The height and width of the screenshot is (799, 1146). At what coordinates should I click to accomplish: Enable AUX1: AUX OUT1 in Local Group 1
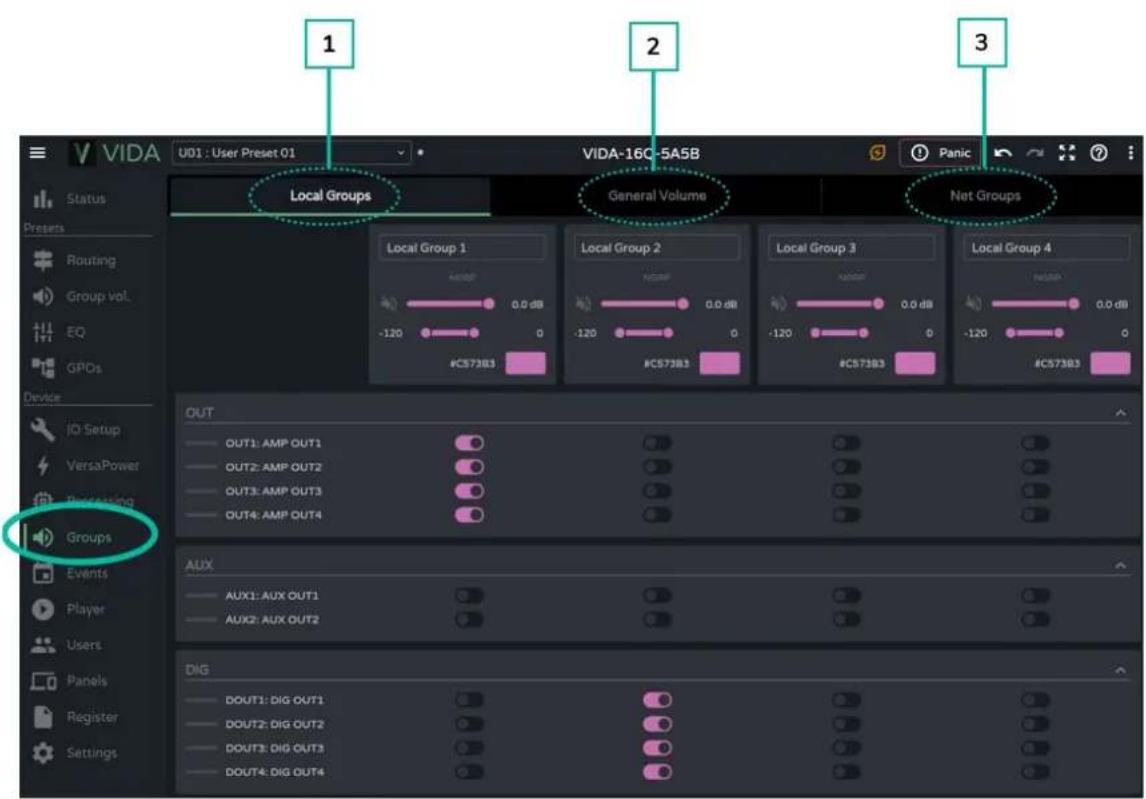pos(469,596)
